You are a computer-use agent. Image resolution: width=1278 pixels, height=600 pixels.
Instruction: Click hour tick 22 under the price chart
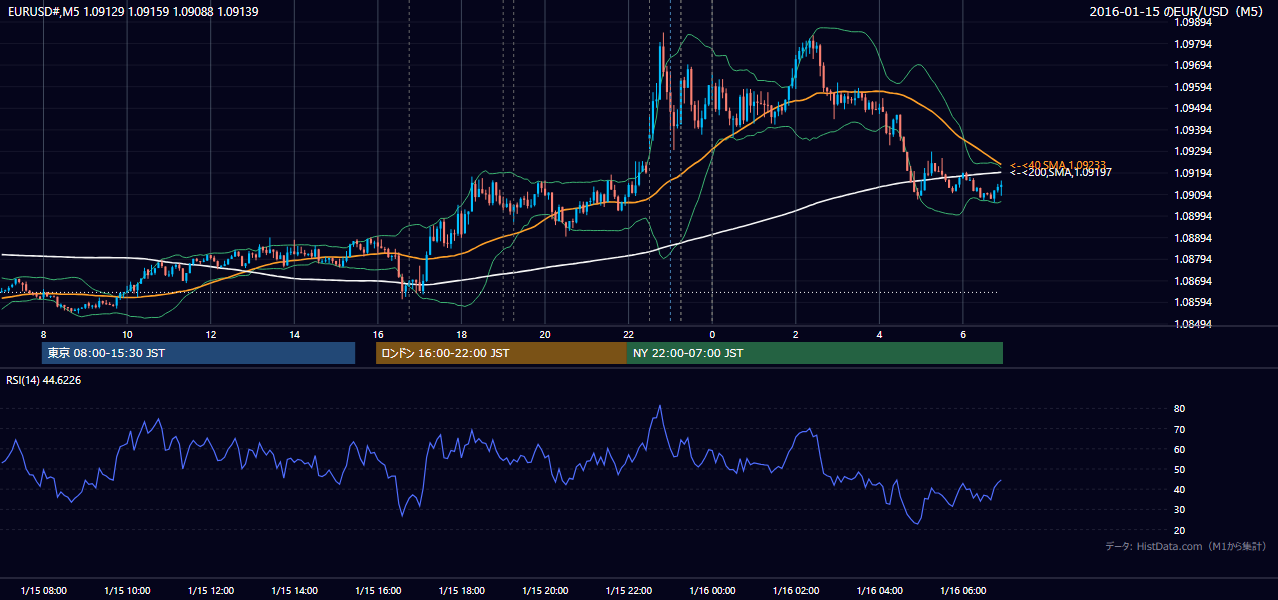click(628, 334)
